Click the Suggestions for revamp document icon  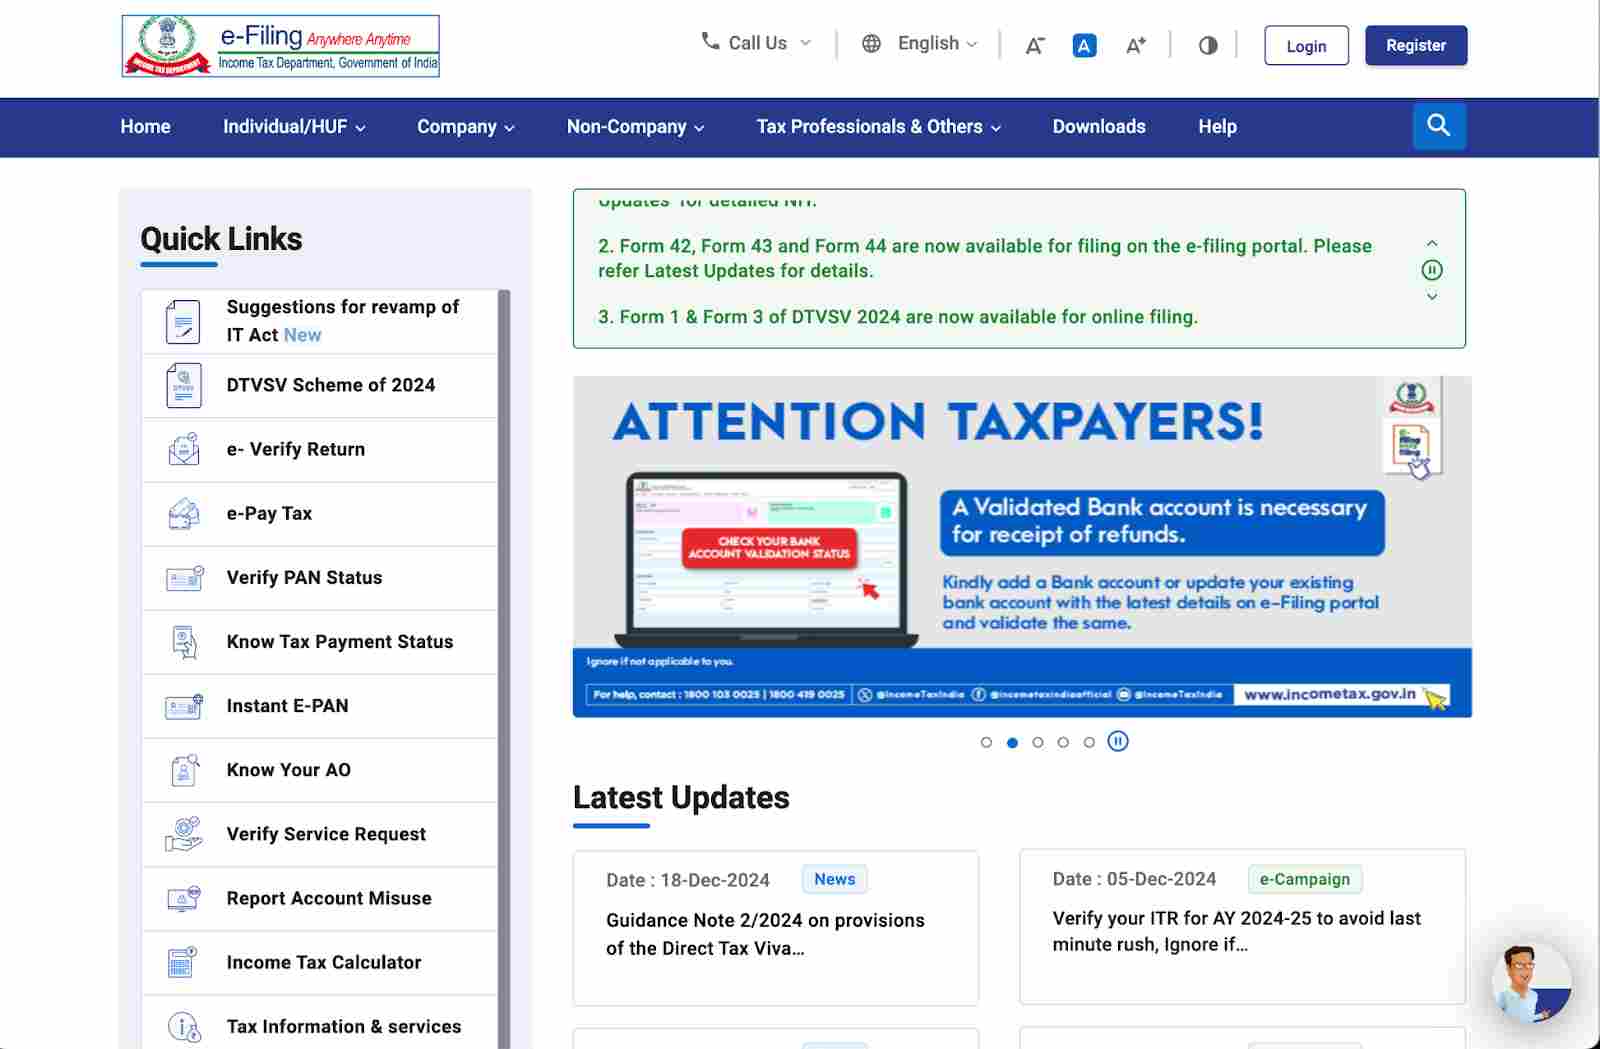184,321
